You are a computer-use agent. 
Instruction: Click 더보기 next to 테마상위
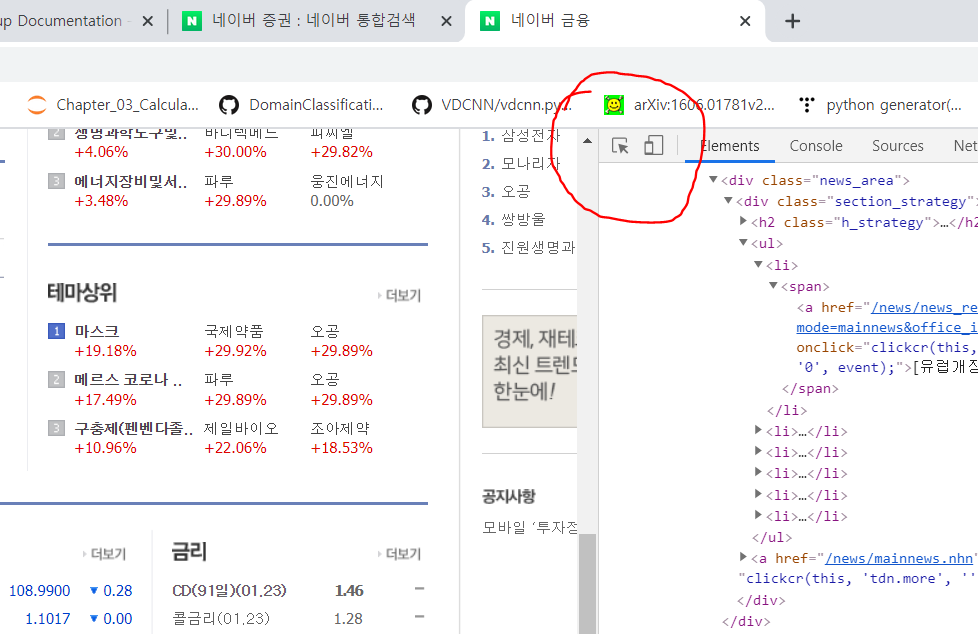[400, 295]
